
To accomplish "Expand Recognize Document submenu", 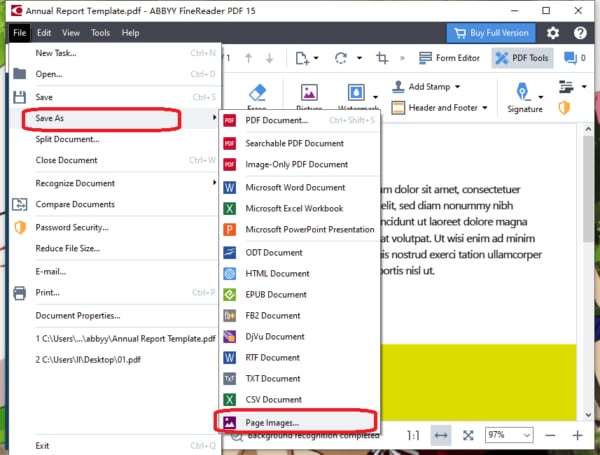I will (115, 183).
